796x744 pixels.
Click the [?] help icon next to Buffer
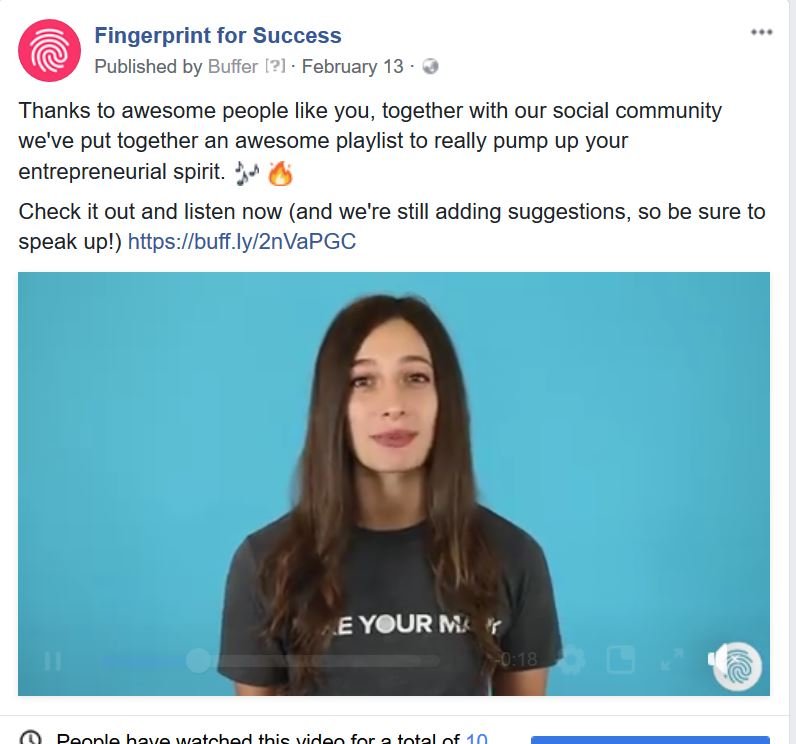[275, 66]
